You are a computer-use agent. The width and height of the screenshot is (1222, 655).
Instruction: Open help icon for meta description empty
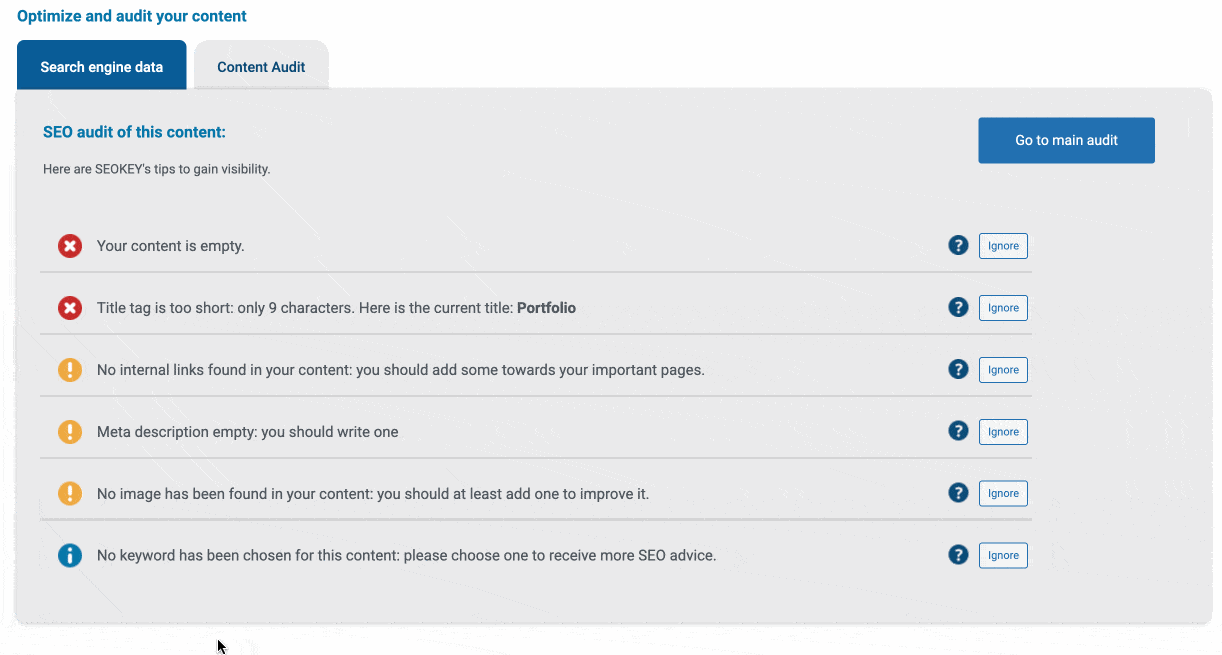pos(958,431)
